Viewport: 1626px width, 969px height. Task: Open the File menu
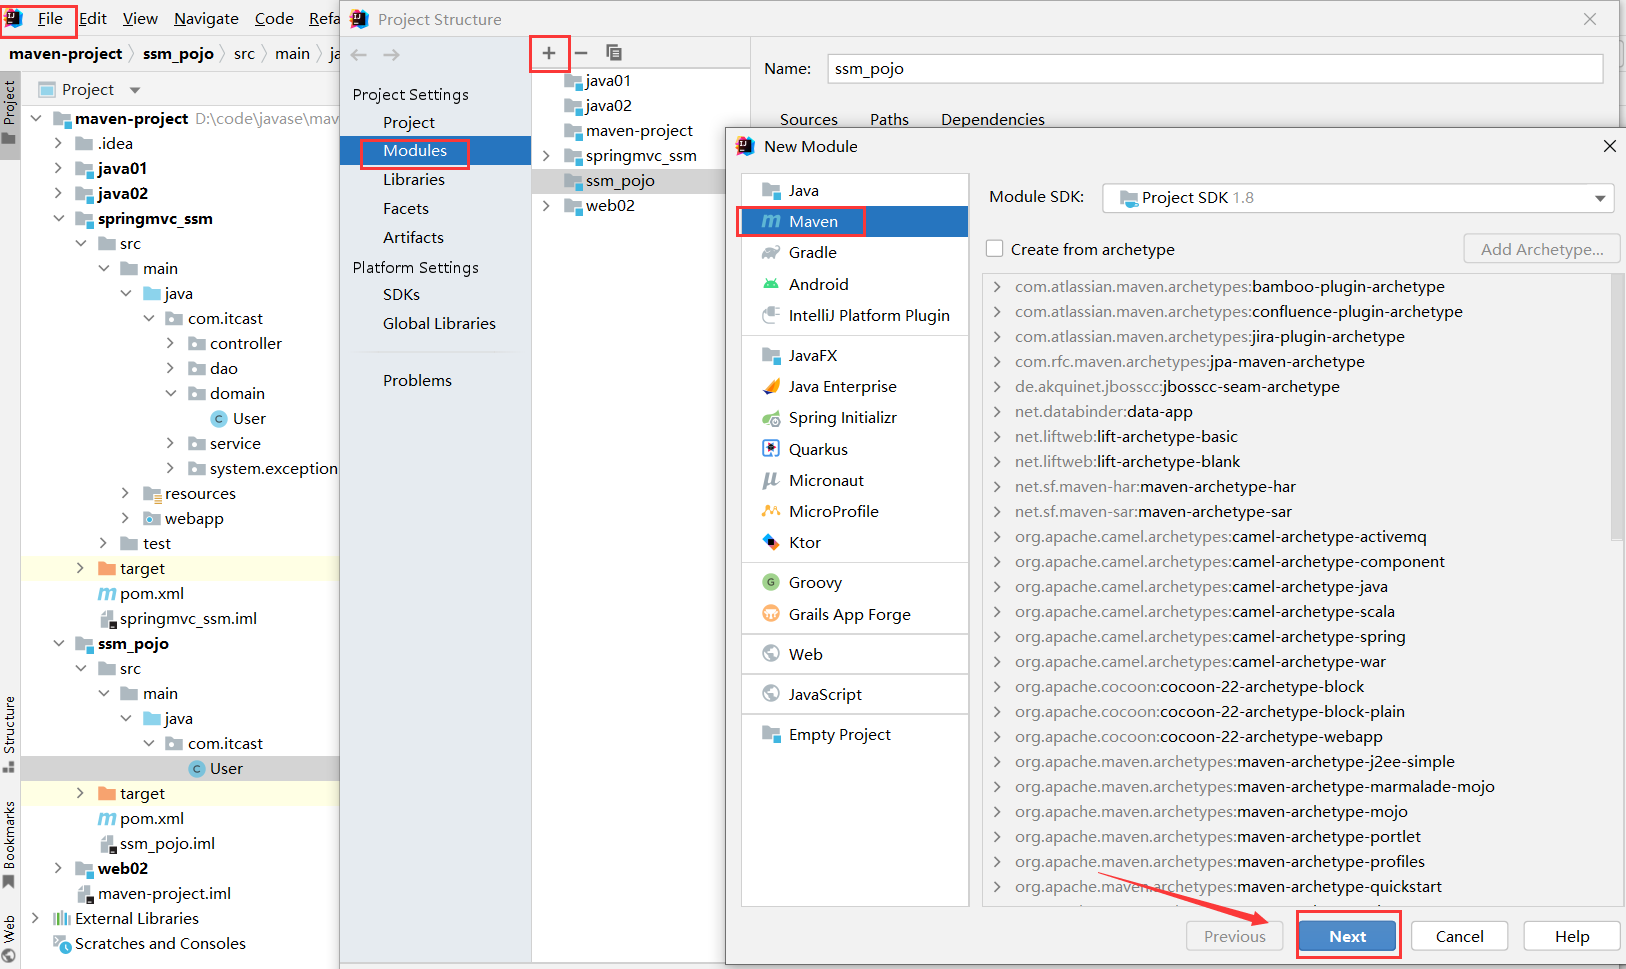click(x=50, y=18)
